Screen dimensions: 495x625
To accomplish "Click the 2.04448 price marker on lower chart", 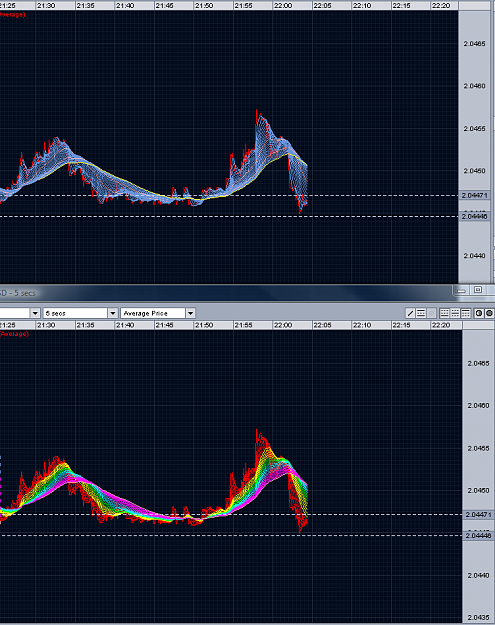I will click(x=478, y=535).
